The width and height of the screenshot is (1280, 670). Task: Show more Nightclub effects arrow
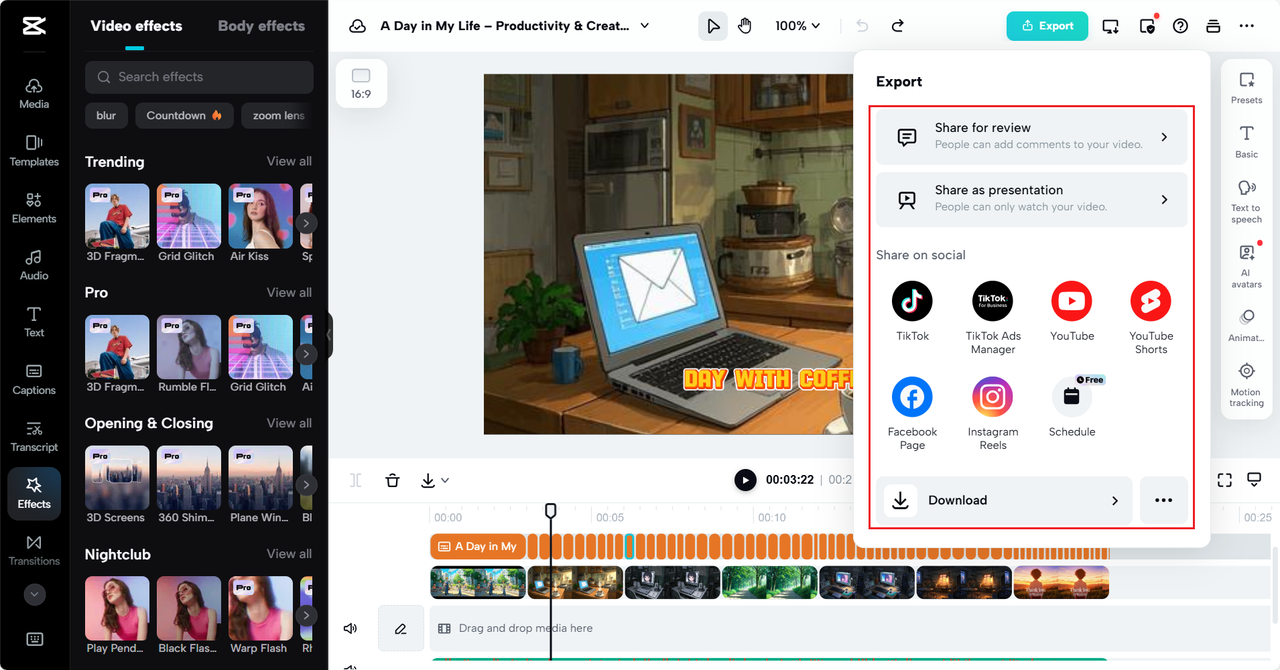tap(306, 616)
